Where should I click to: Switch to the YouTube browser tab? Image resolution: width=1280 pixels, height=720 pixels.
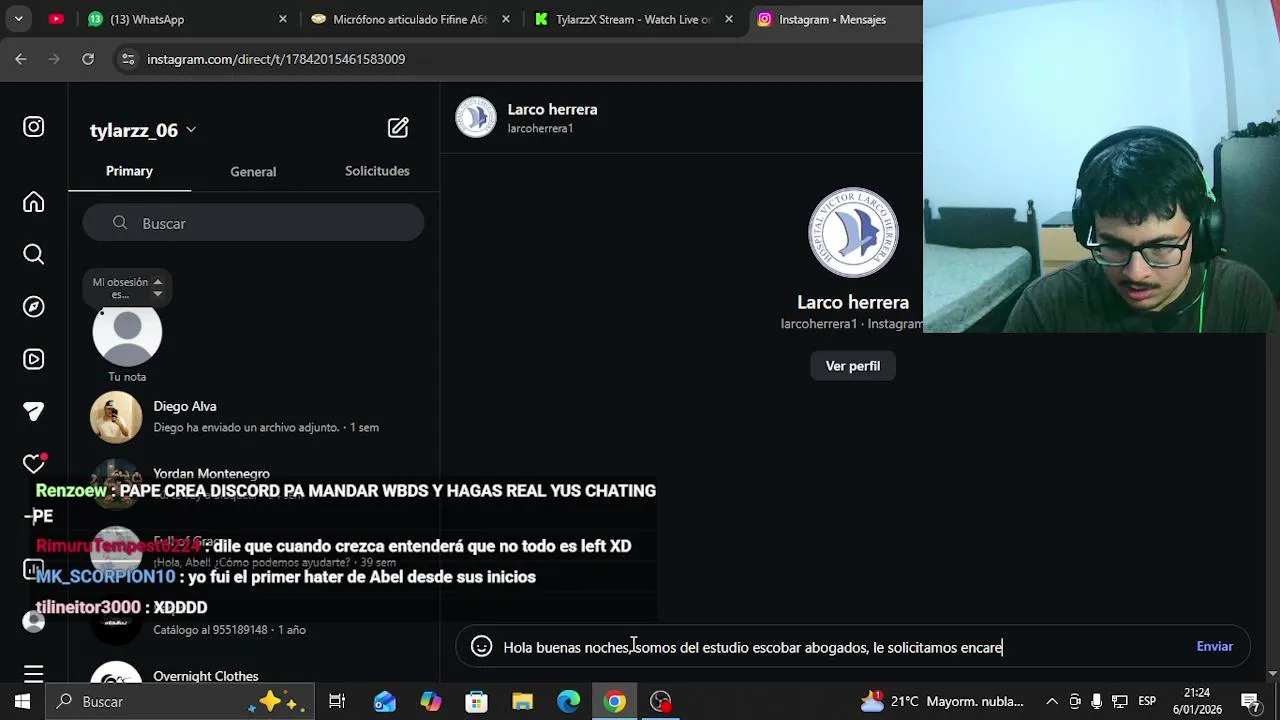(56, 19)
